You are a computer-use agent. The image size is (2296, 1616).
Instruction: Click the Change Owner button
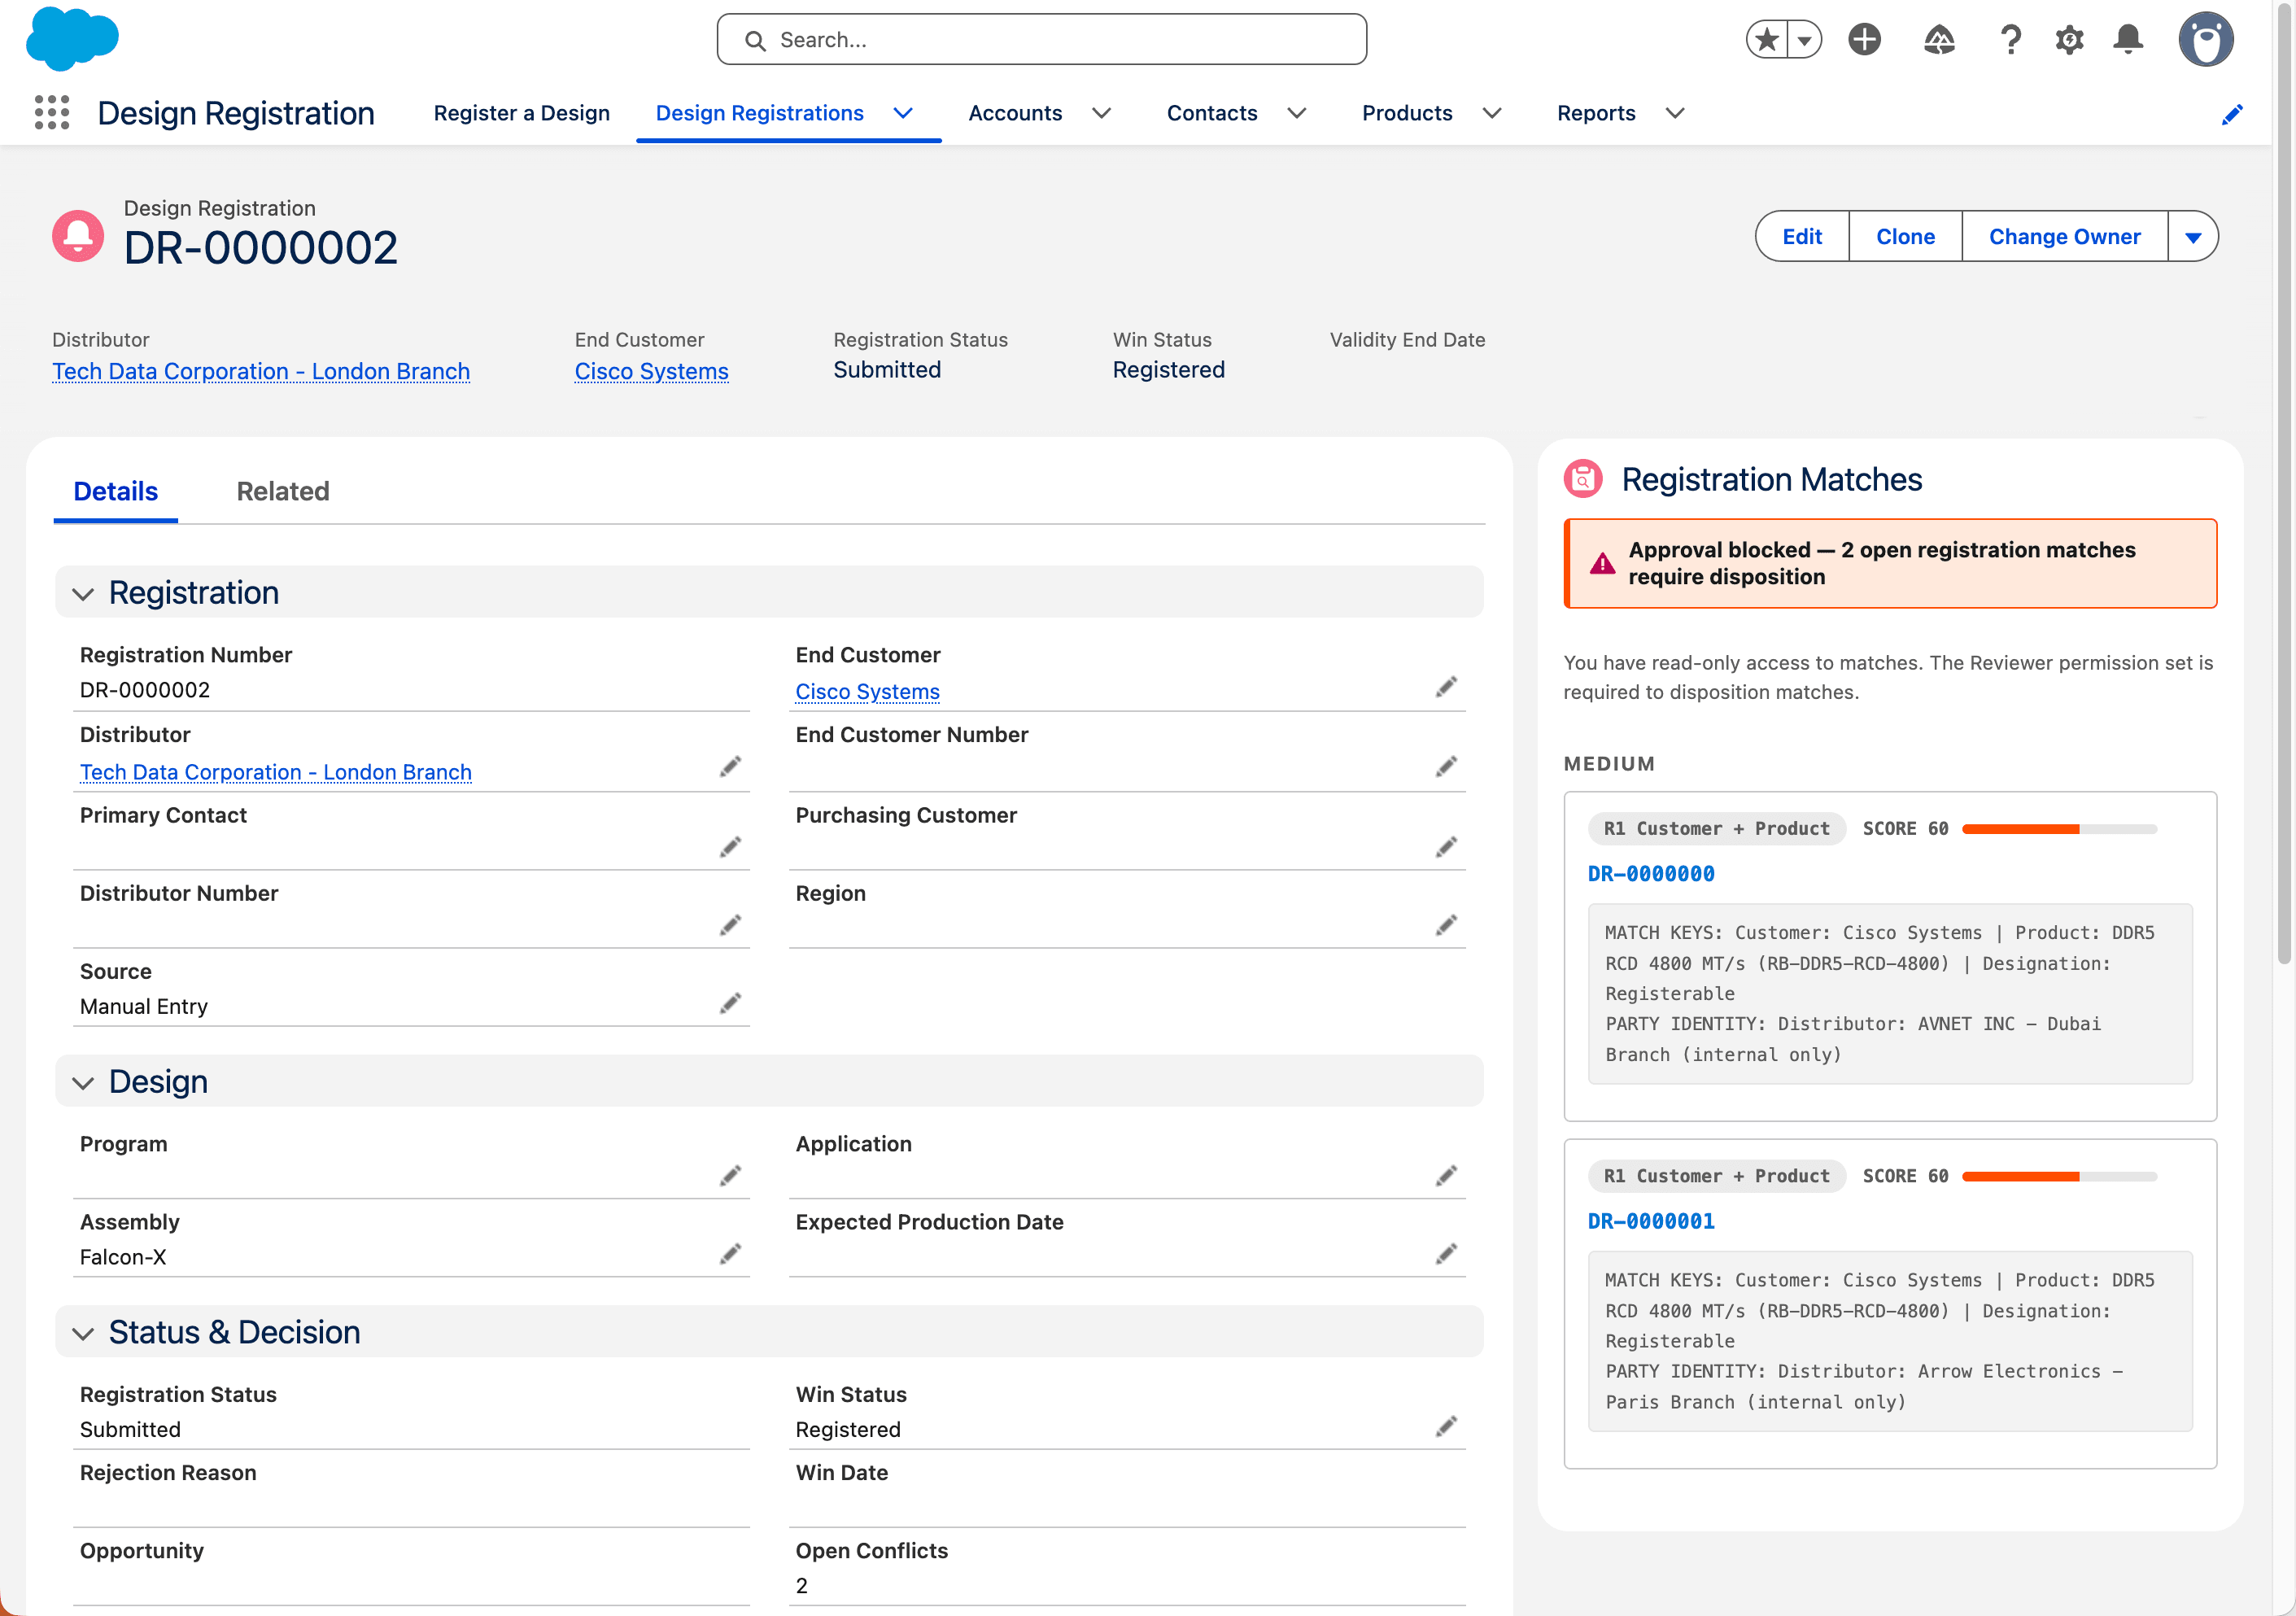coord(2064,237)
